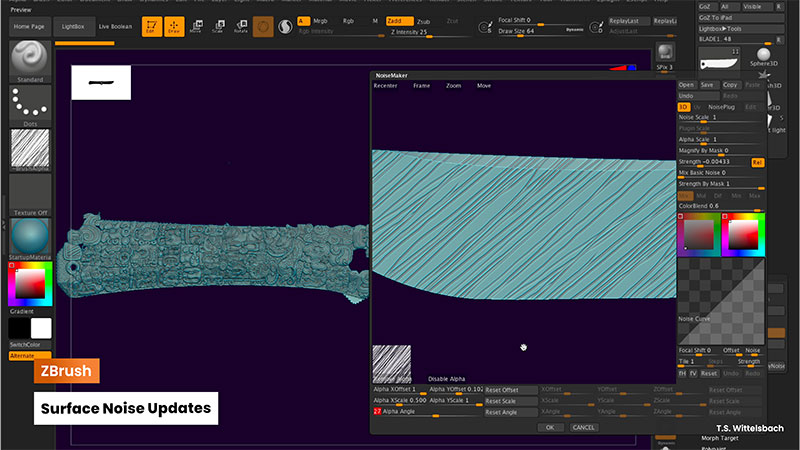800x450 pixels.
Task: Click OK in the NoiseMaker dialog
Action: (550, 427)
